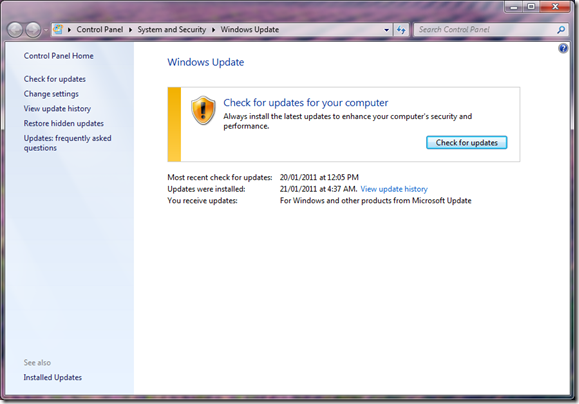The width and height of the screenshot is (579, 404).
Task: Click the 'Updates were installed:' label
Action: click(x=206, y=189)
